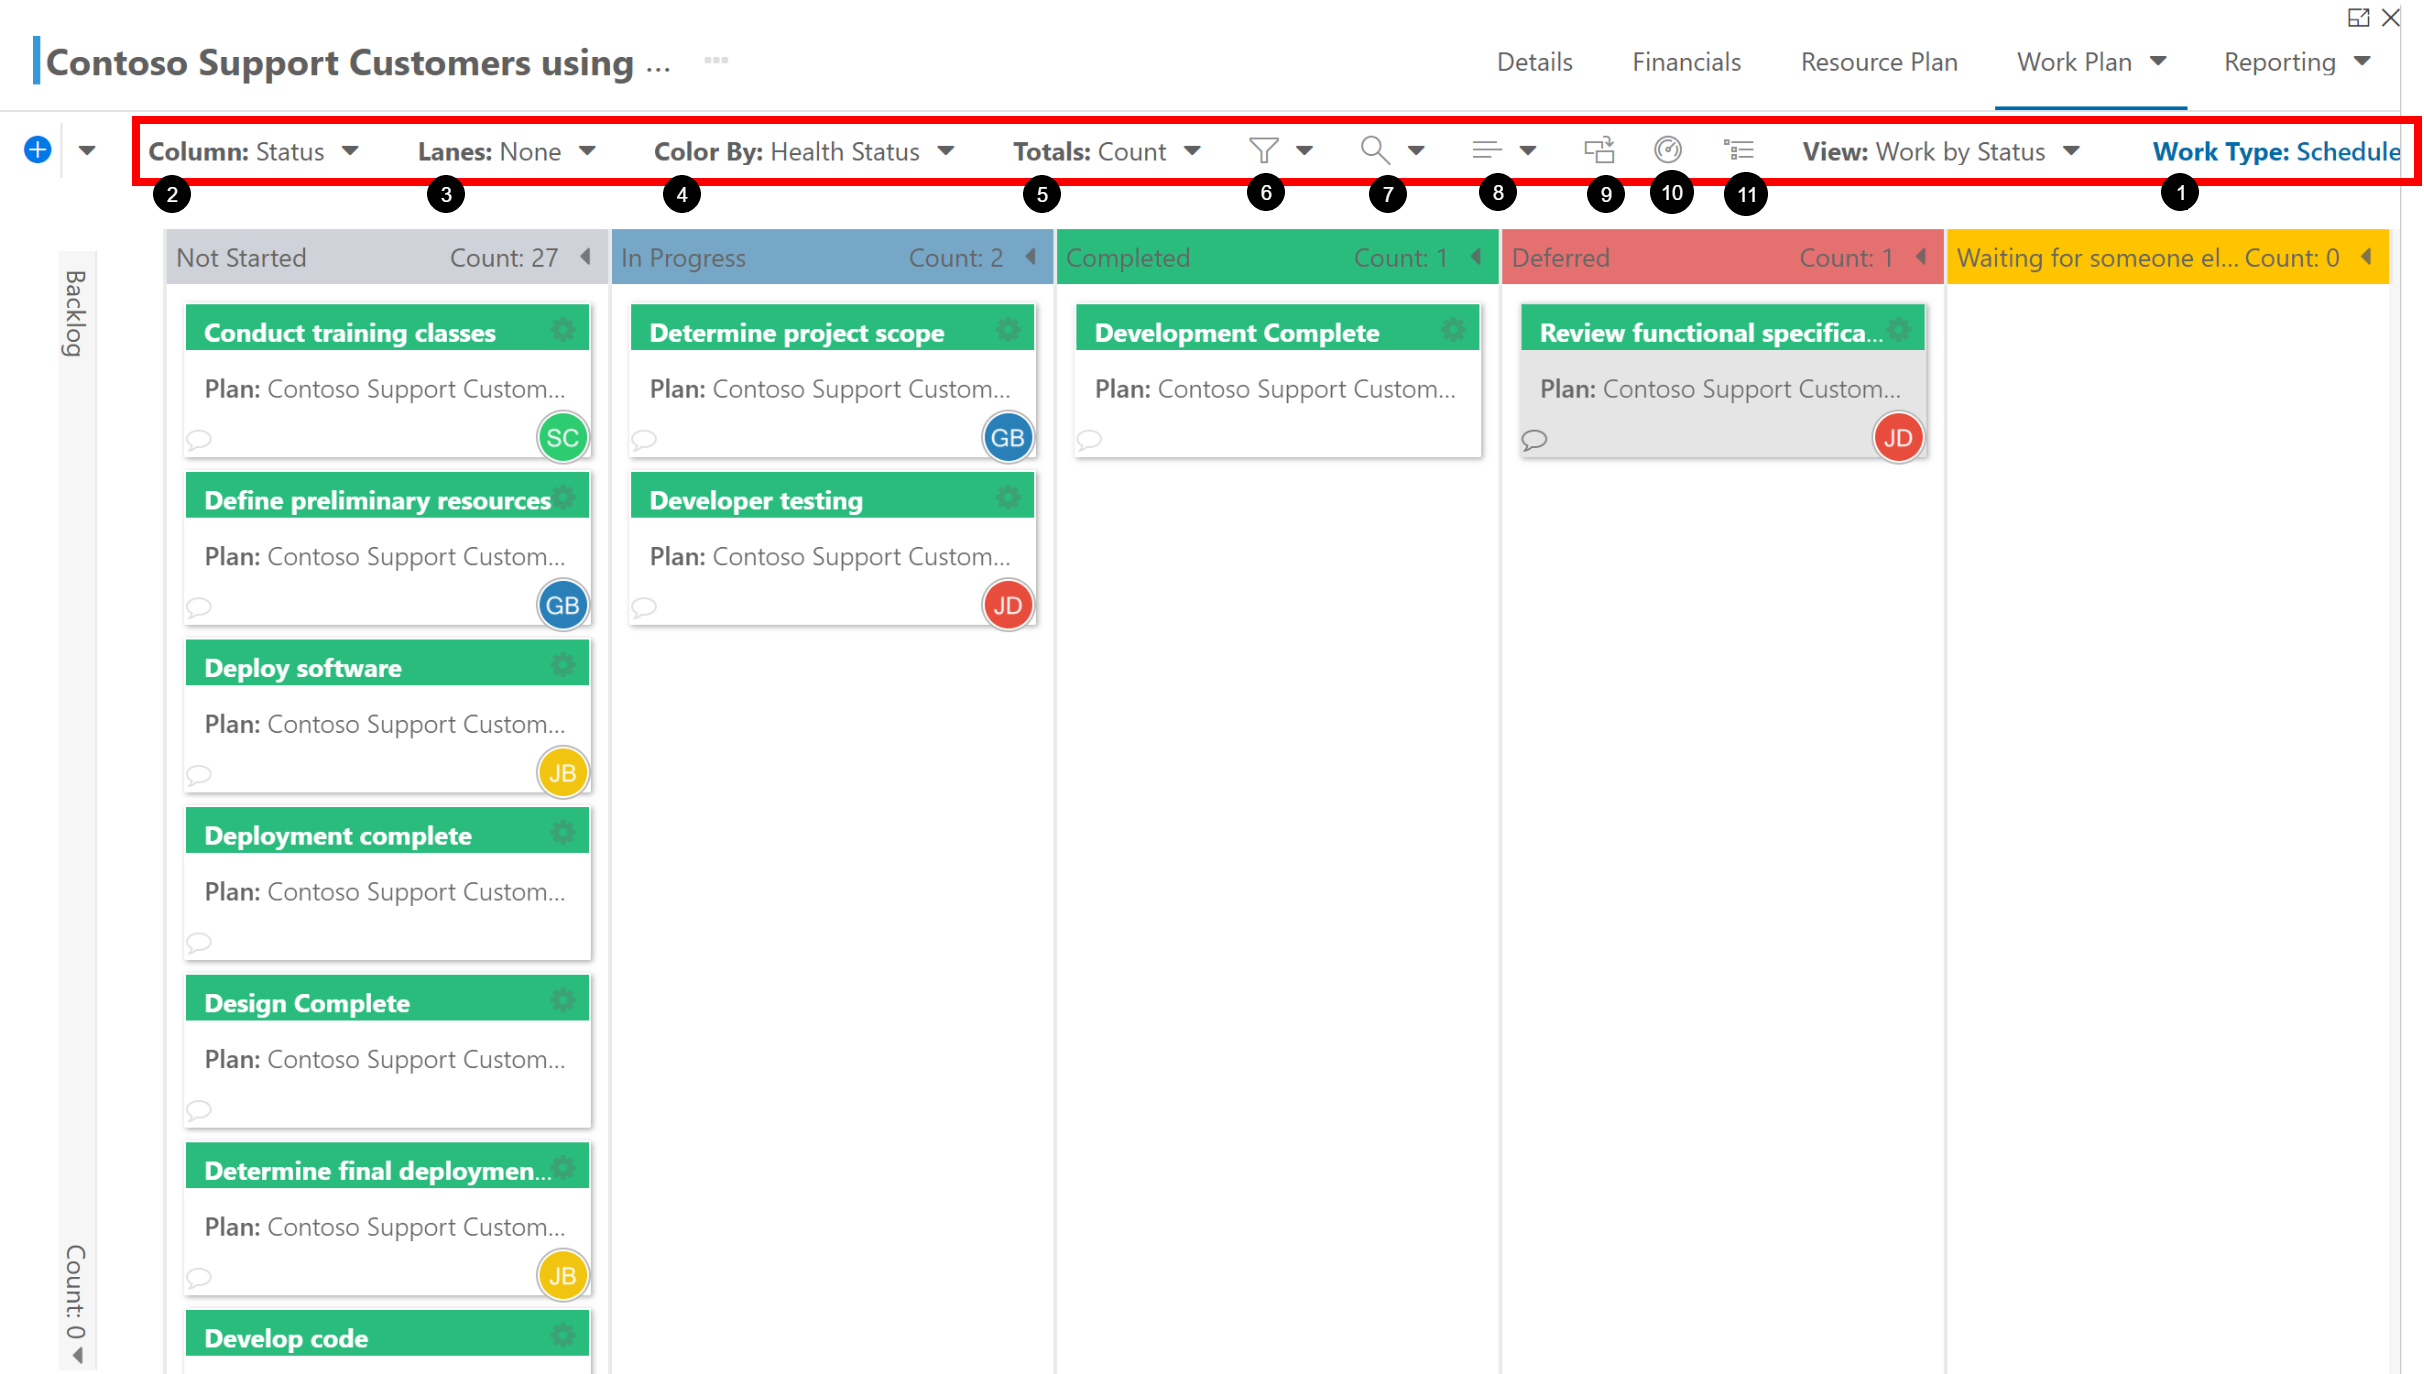Click the search magnifier icon

point(1375,150)
